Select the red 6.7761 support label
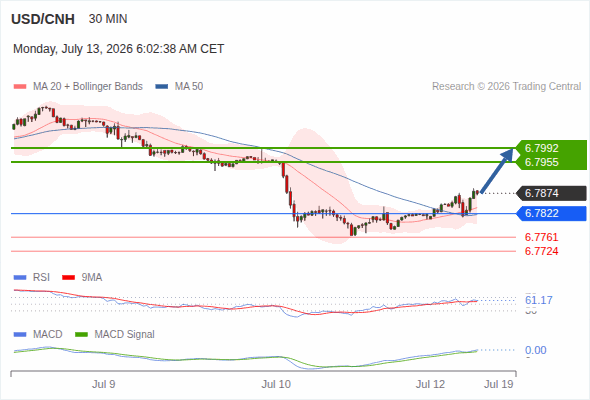Viewport: 590px width, 400px height. 541,237
